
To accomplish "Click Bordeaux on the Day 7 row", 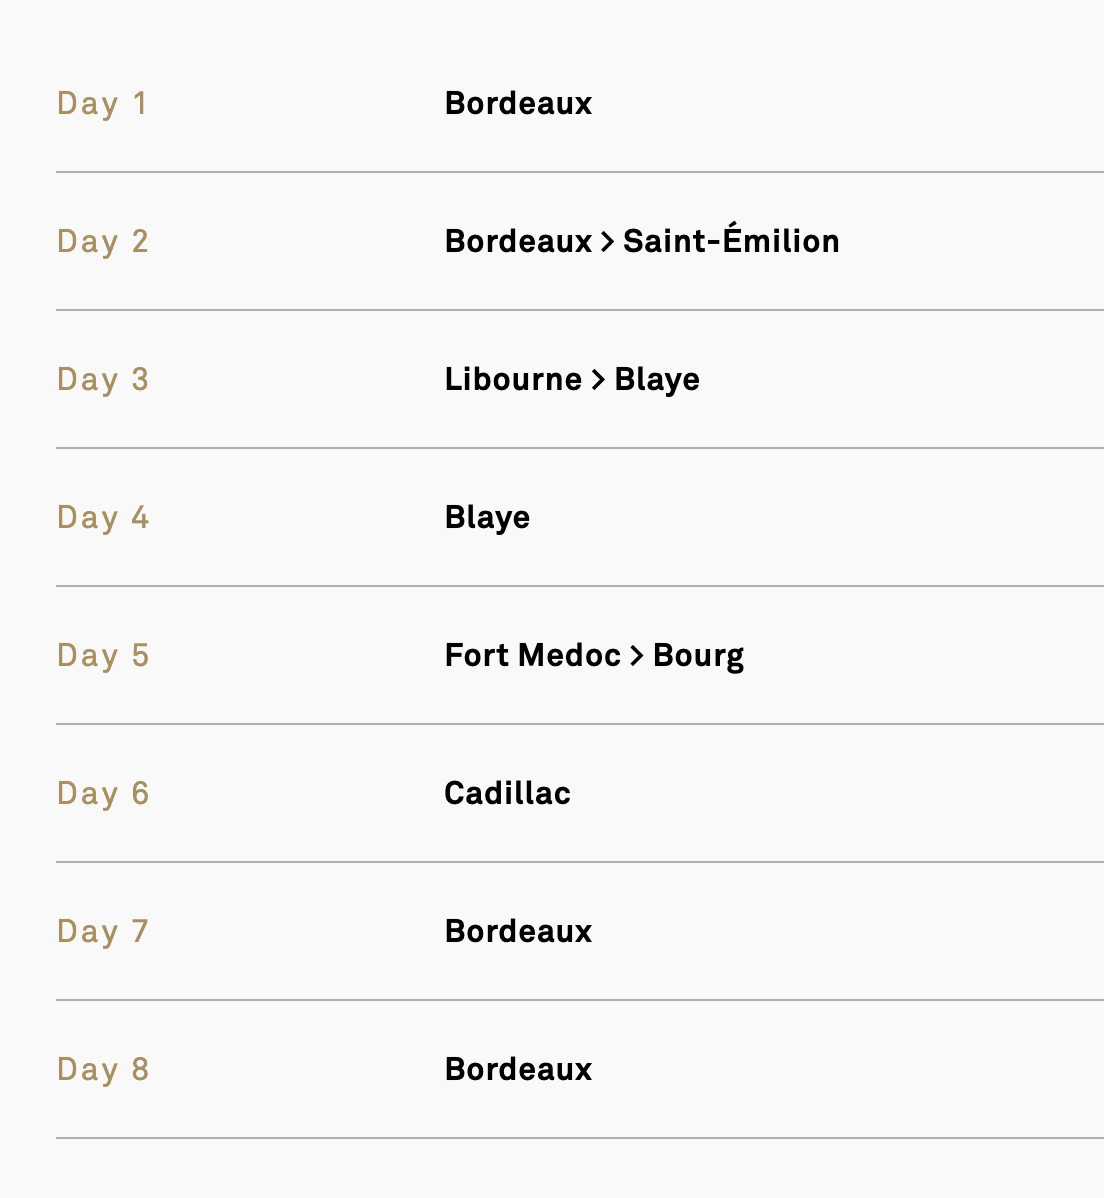I will tap(518, 931).
